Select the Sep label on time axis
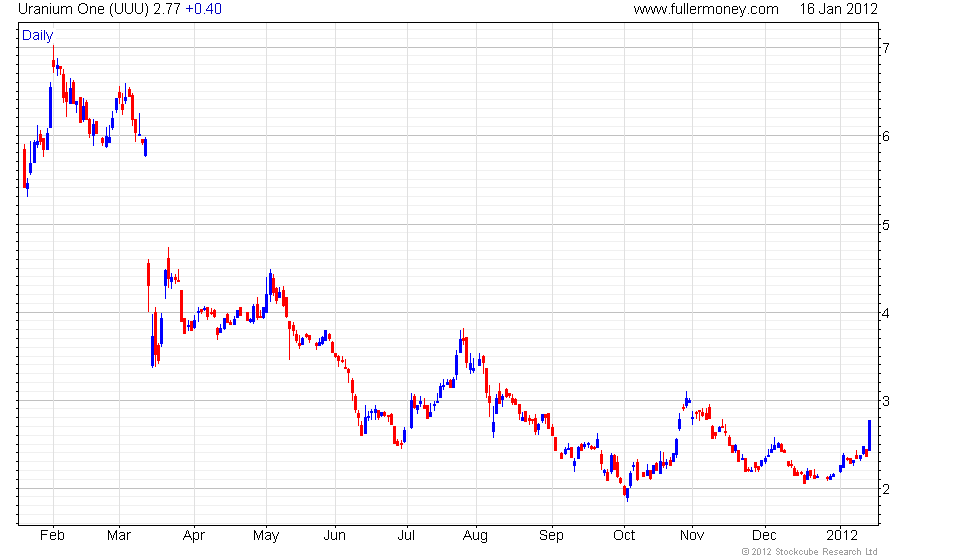Screen dimensions: 960x560 pyautogui.click(x=551, y=536)
